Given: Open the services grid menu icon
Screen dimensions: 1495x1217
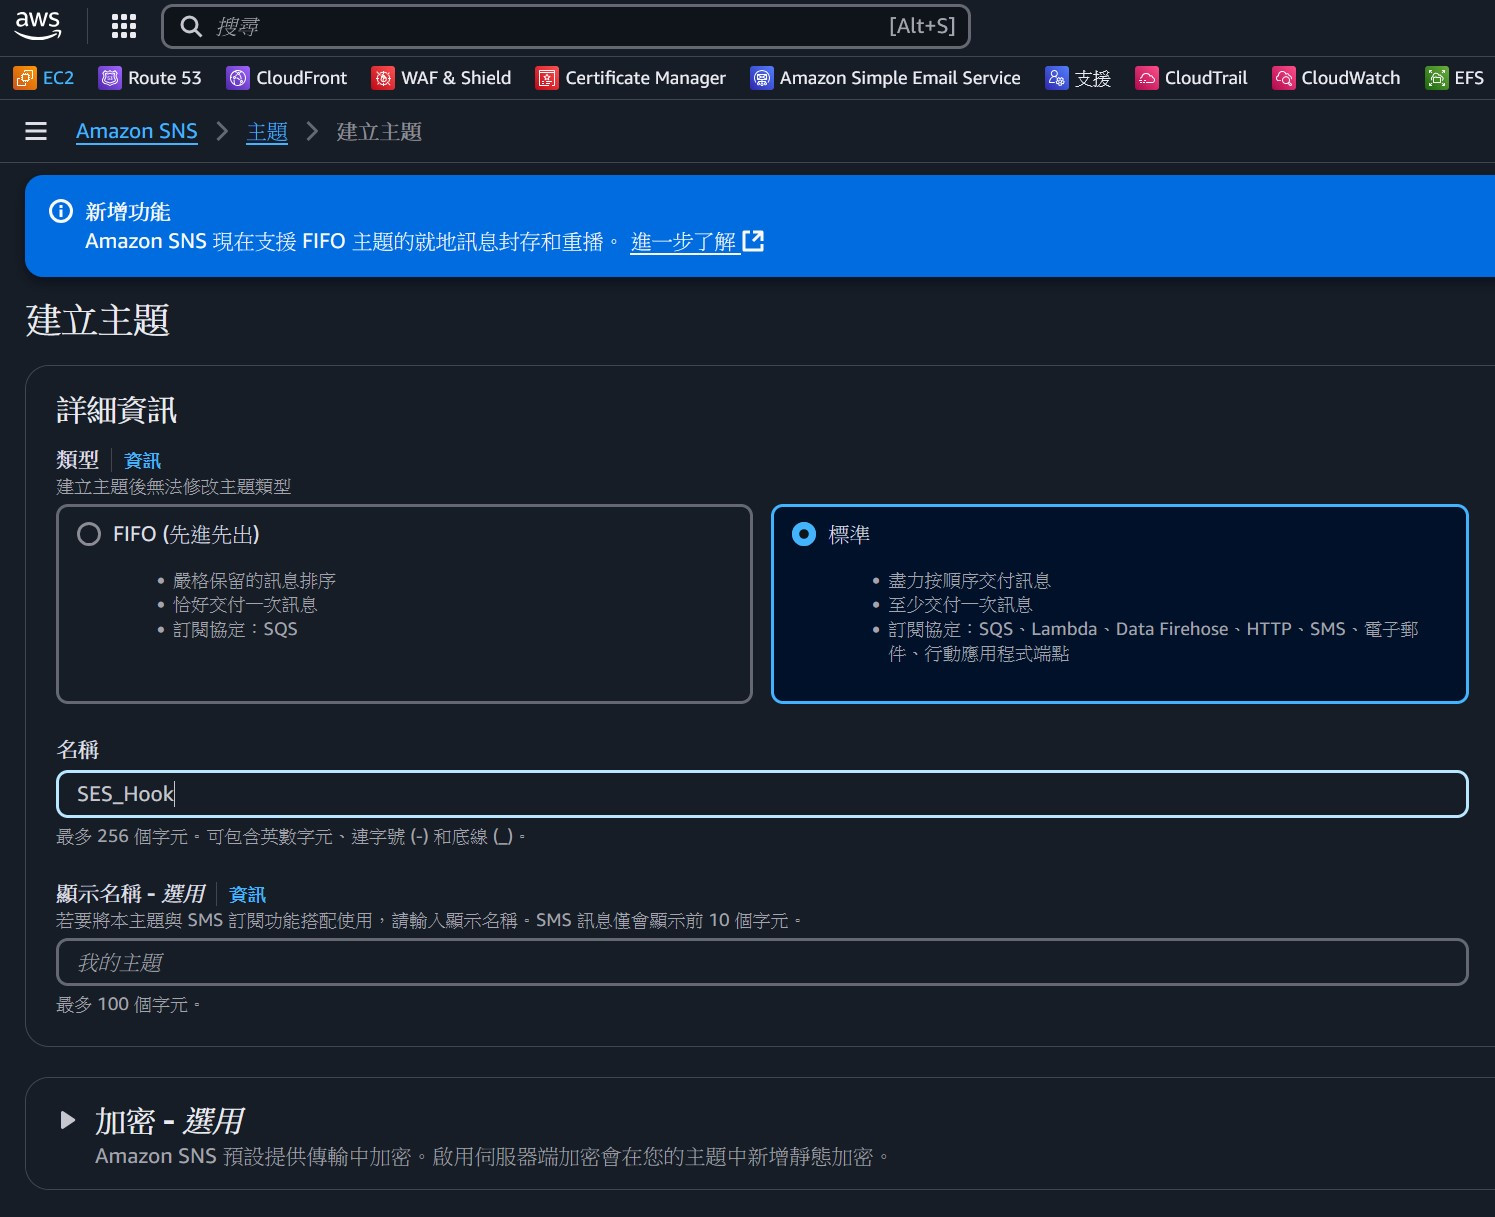Looking at the screenshot, I should point(124,26).
